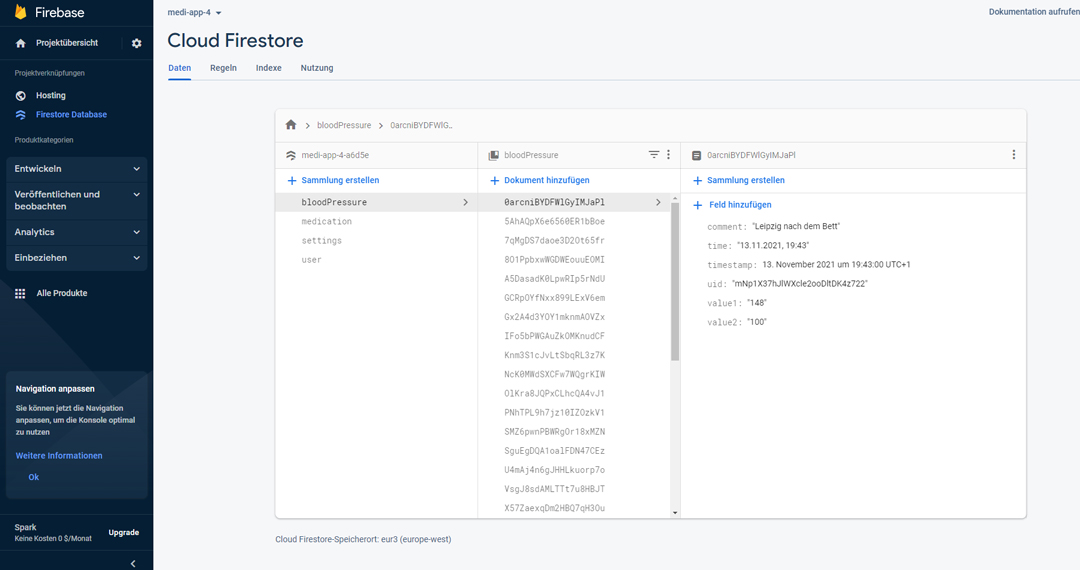Click the Projektübersicht home icon
Viewport: 1080px width, 570px height.
pyautogui.click(x=21, y=43)
